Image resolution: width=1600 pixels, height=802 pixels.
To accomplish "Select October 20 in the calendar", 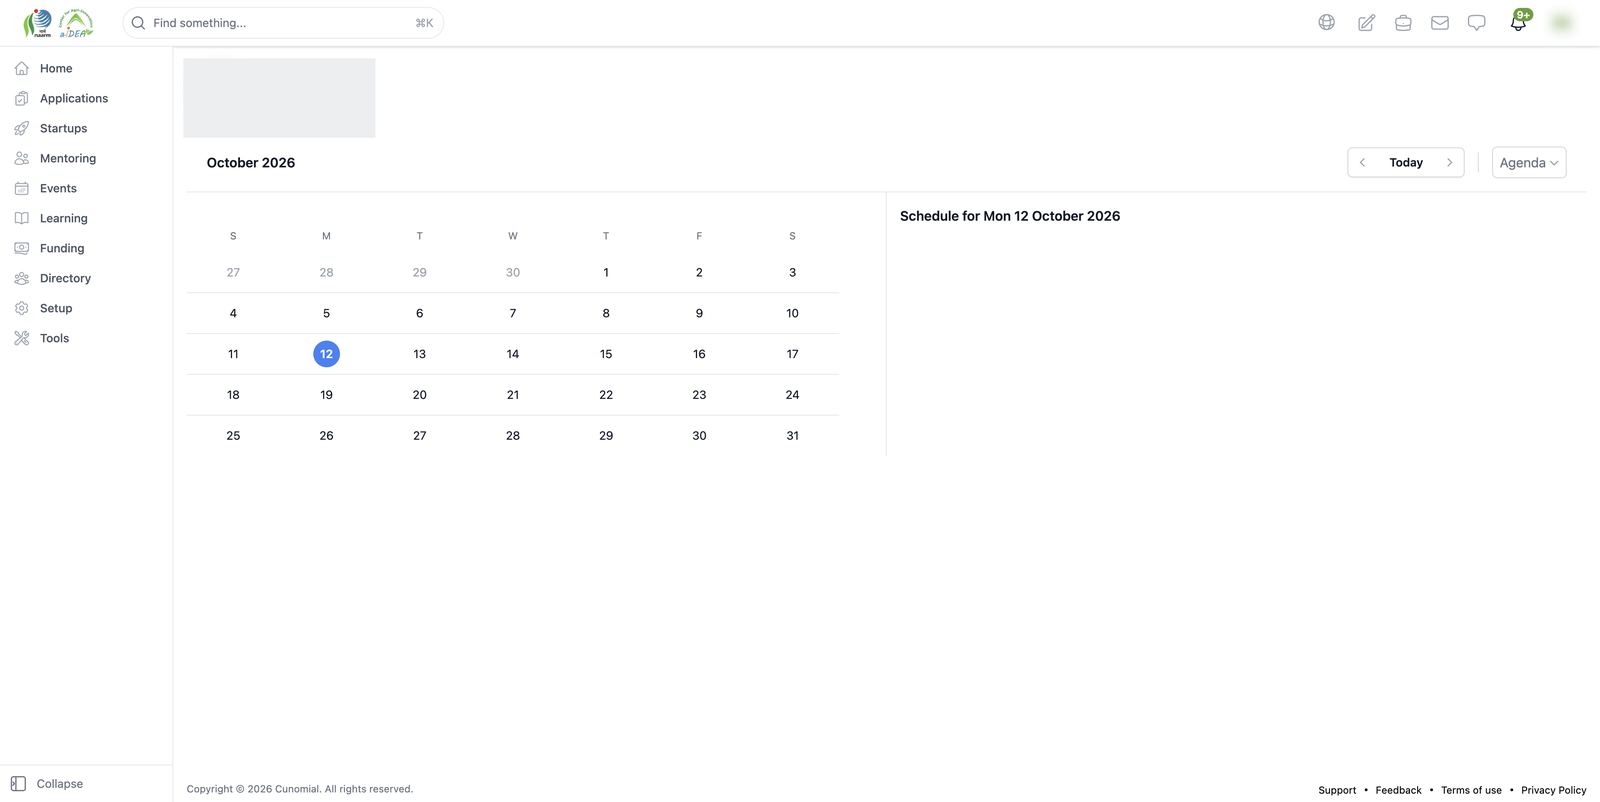I will [x=419, y=395].
